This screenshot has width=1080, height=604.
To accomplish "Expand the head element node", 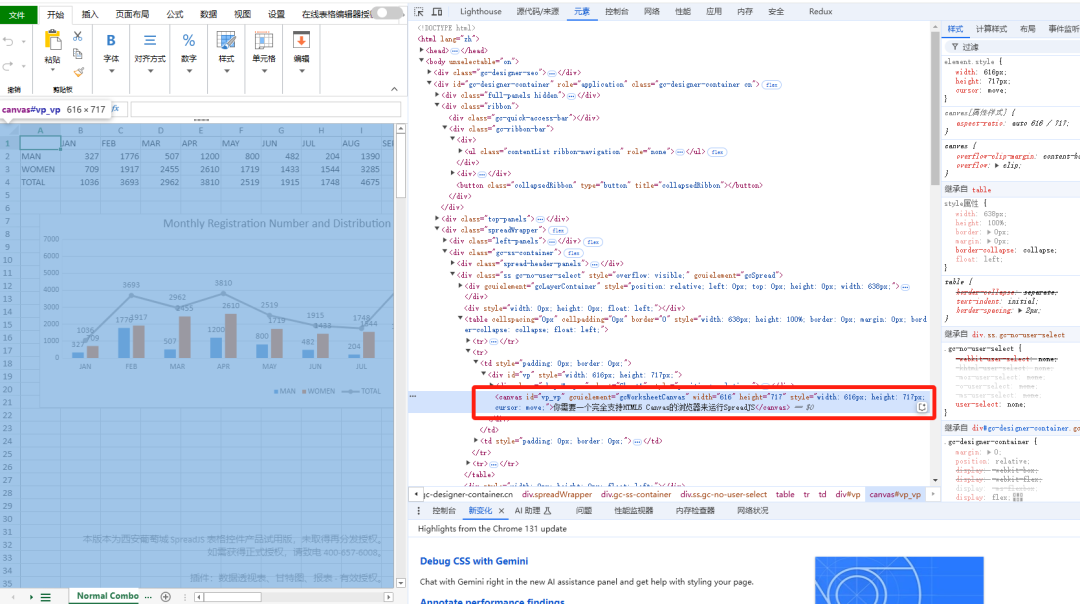I will (422, 50).
